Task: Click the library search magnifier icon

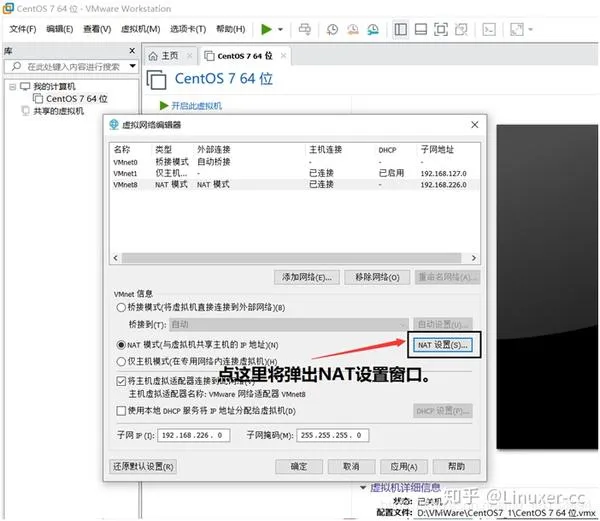Action: tap(17, 67)
